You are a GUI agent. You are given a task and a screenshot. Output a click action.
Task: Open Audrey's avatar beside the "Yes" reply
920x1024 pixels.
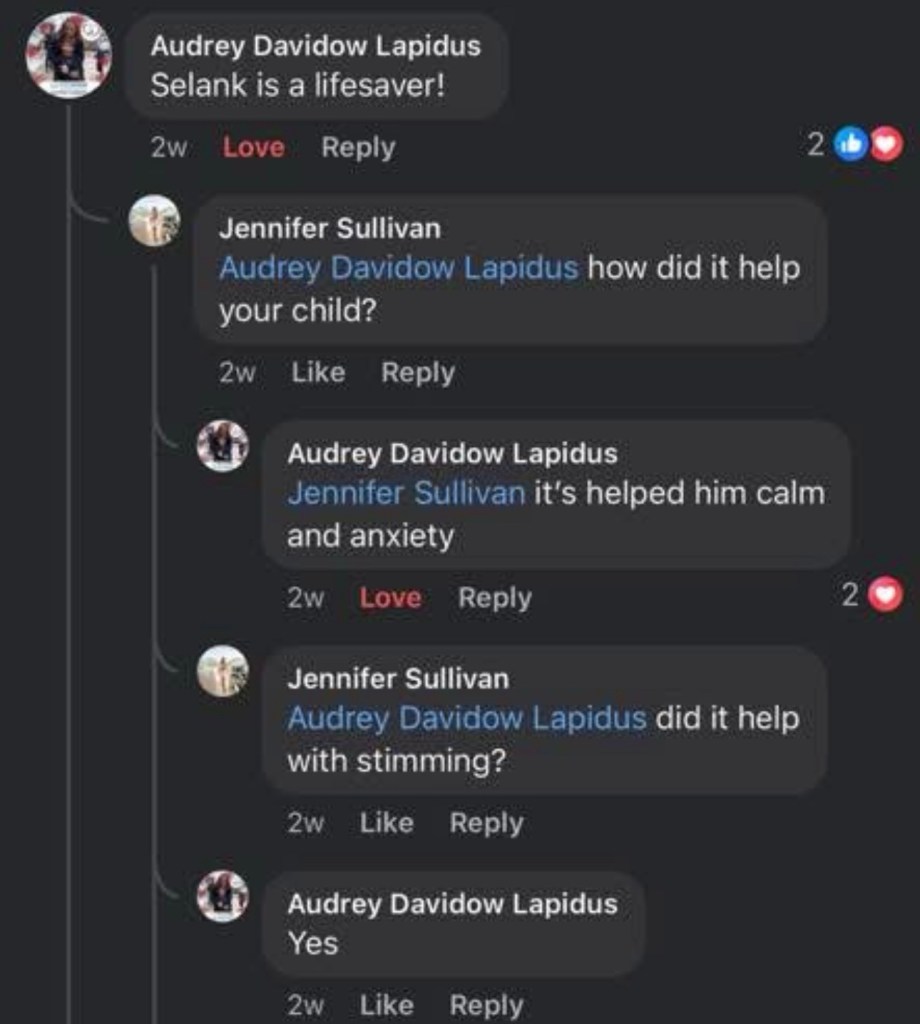[222, 896]
